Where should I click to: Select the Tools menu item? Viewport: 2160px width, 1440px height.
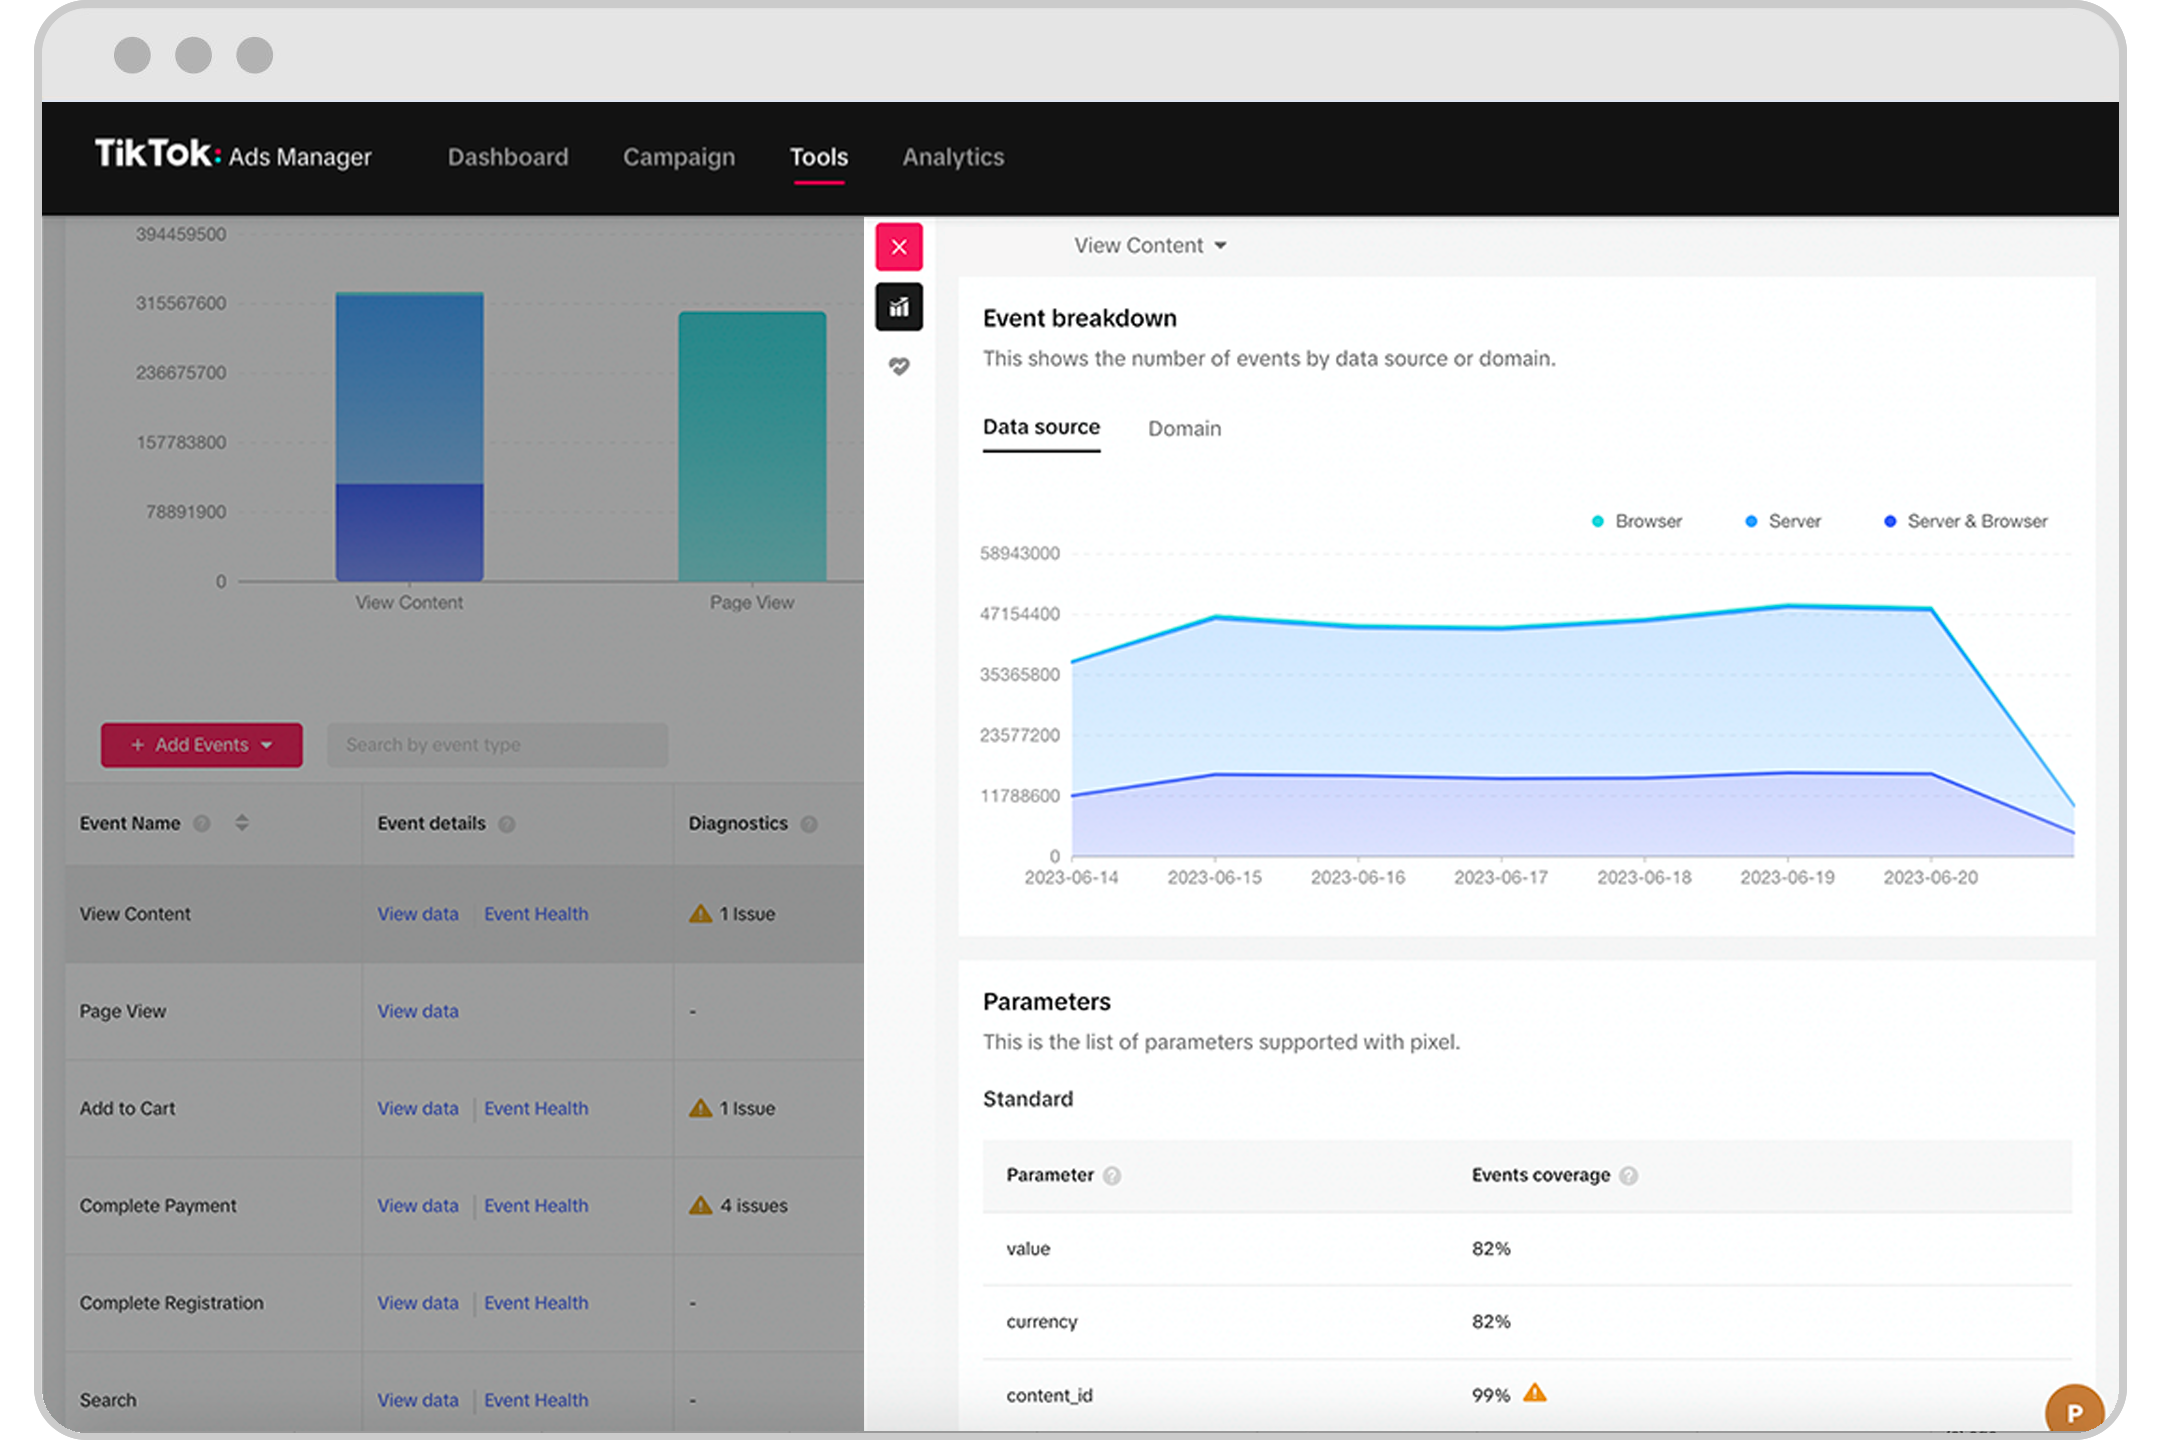pos(818,156)
